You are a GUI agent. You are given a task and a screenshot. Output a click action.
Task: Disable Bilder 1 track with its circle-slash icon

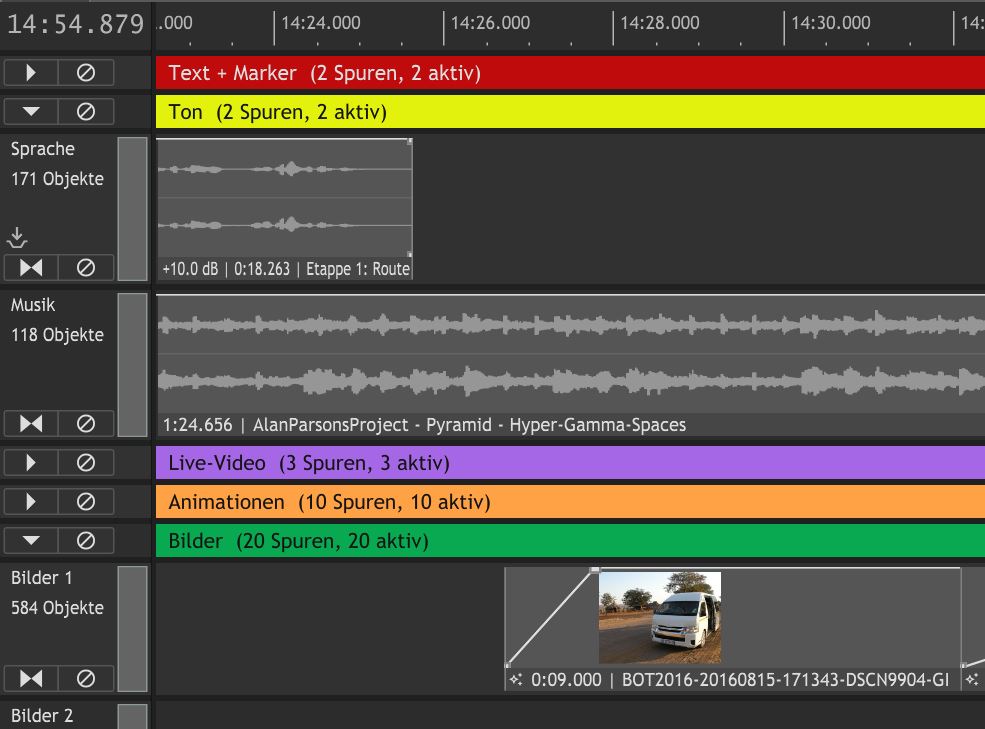tap(86, 678)
